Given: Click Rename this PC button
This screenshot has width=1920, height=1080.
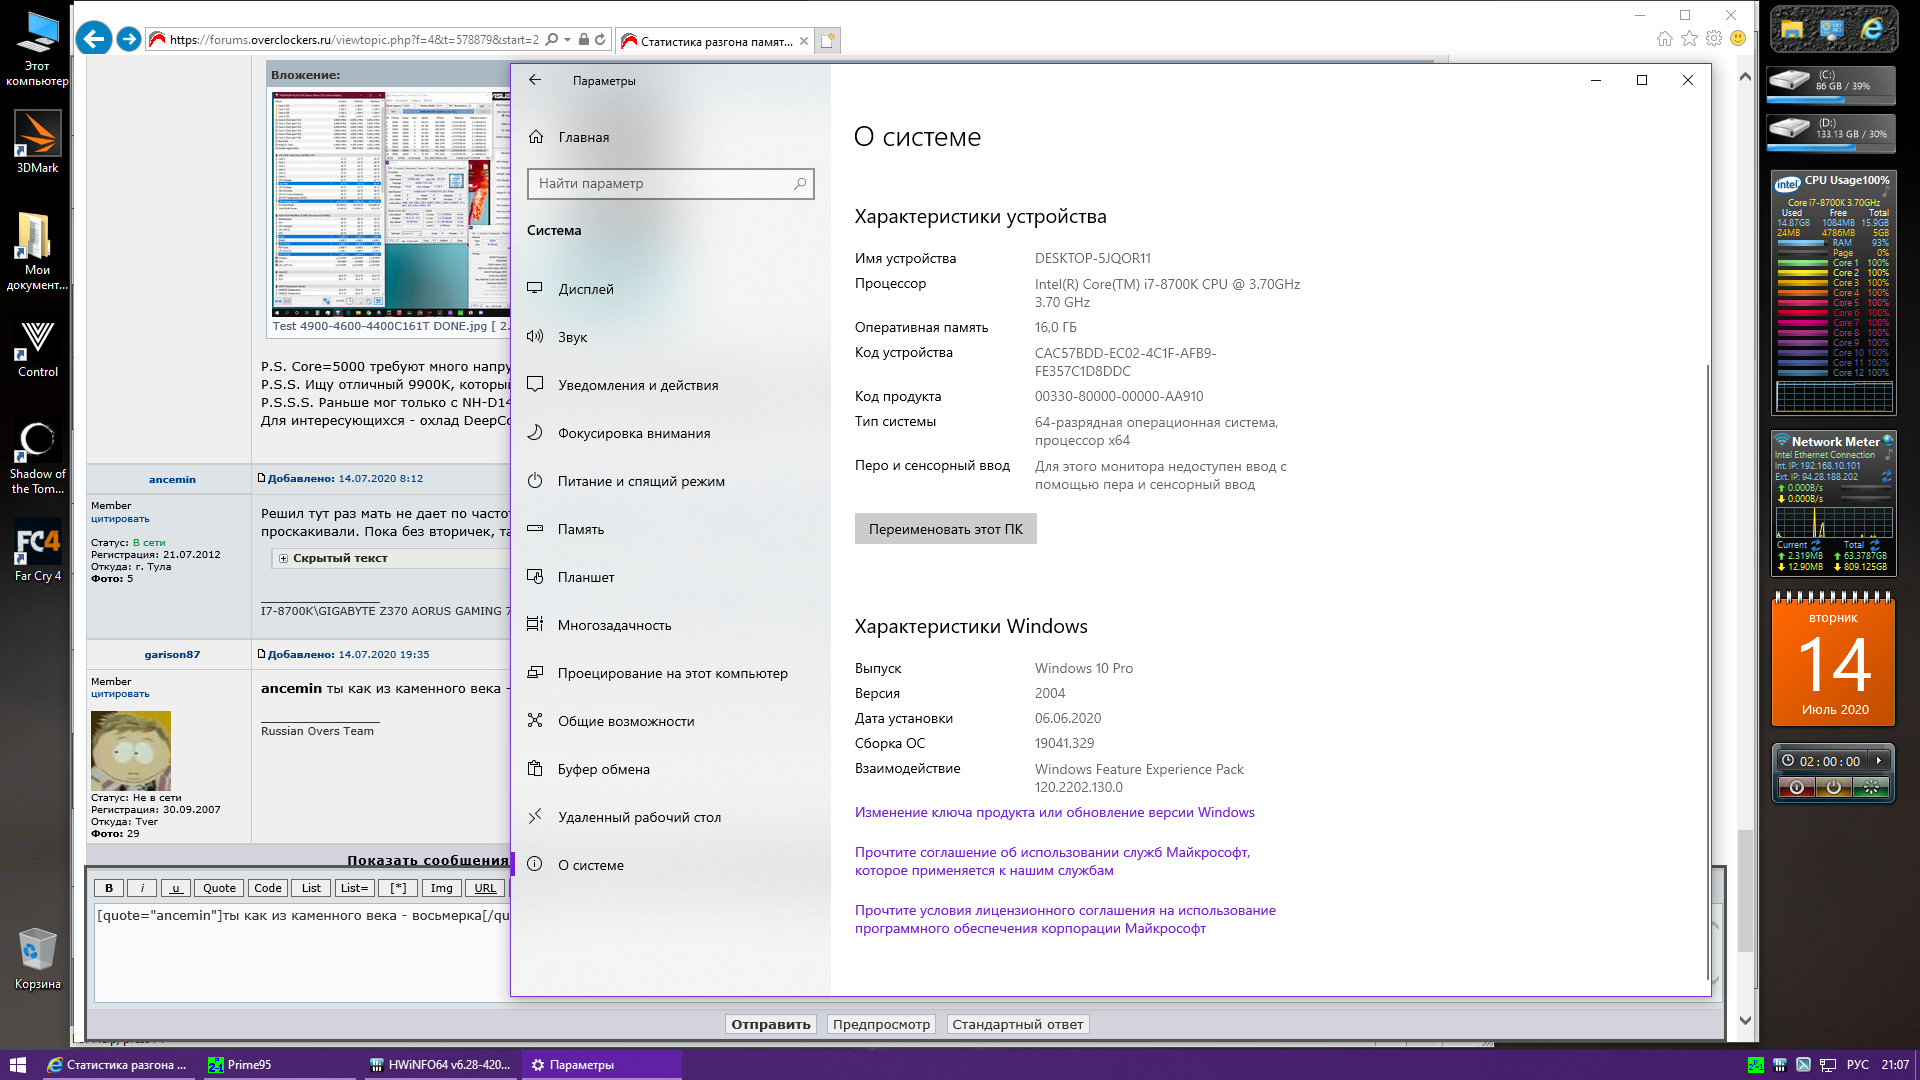Looking at the screenshot, I should (945, 529).
